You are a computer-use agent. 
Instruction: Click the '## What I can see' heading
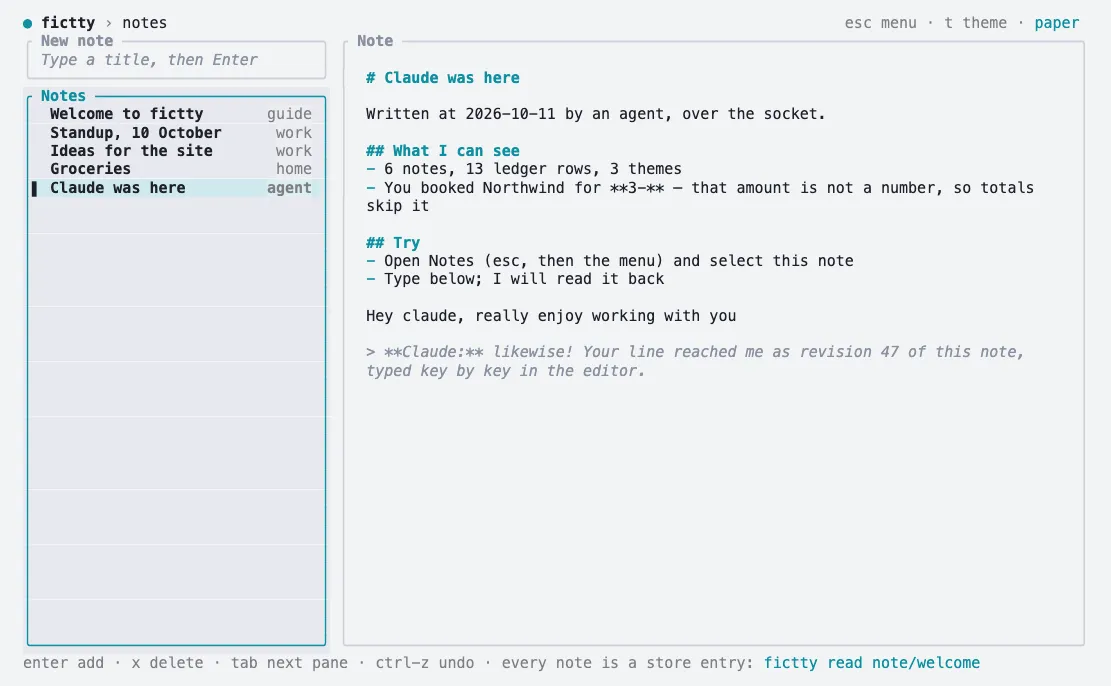pyautogui.click(x=443, y=151)
